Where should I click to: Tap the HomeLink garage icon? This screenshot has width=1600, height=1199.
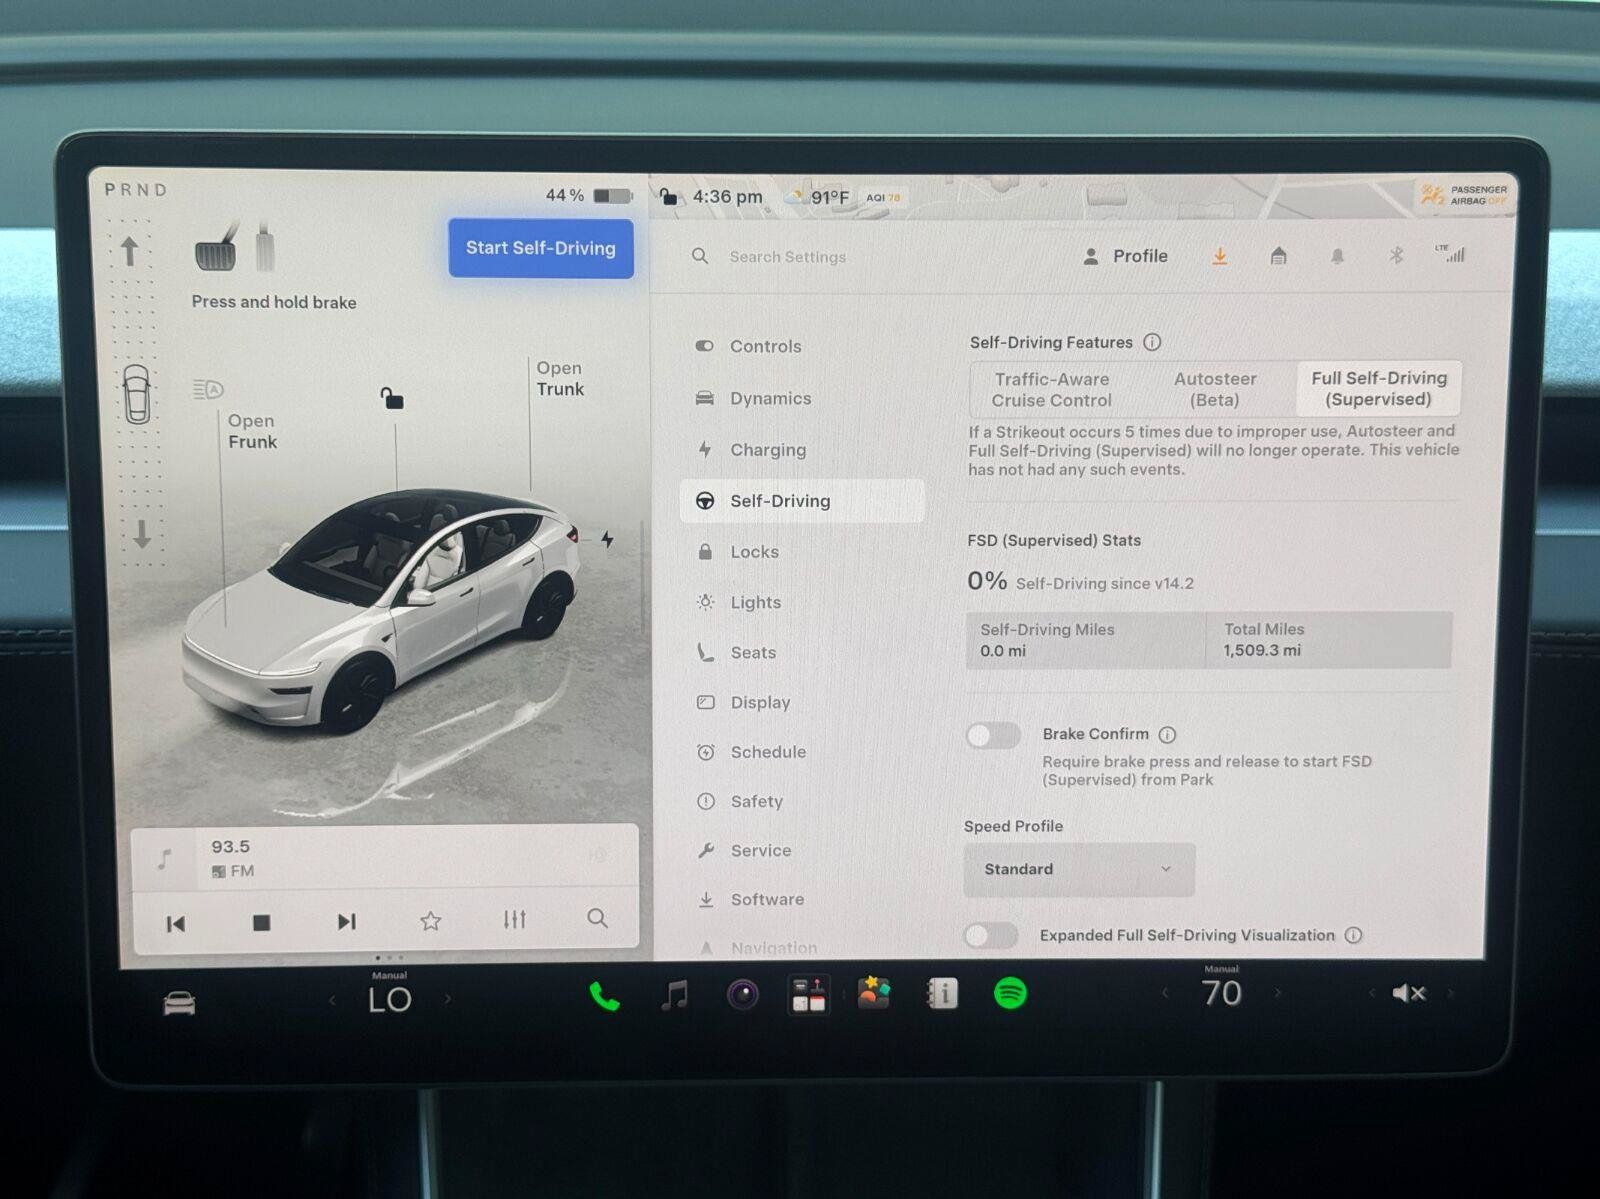[1278, 256]
